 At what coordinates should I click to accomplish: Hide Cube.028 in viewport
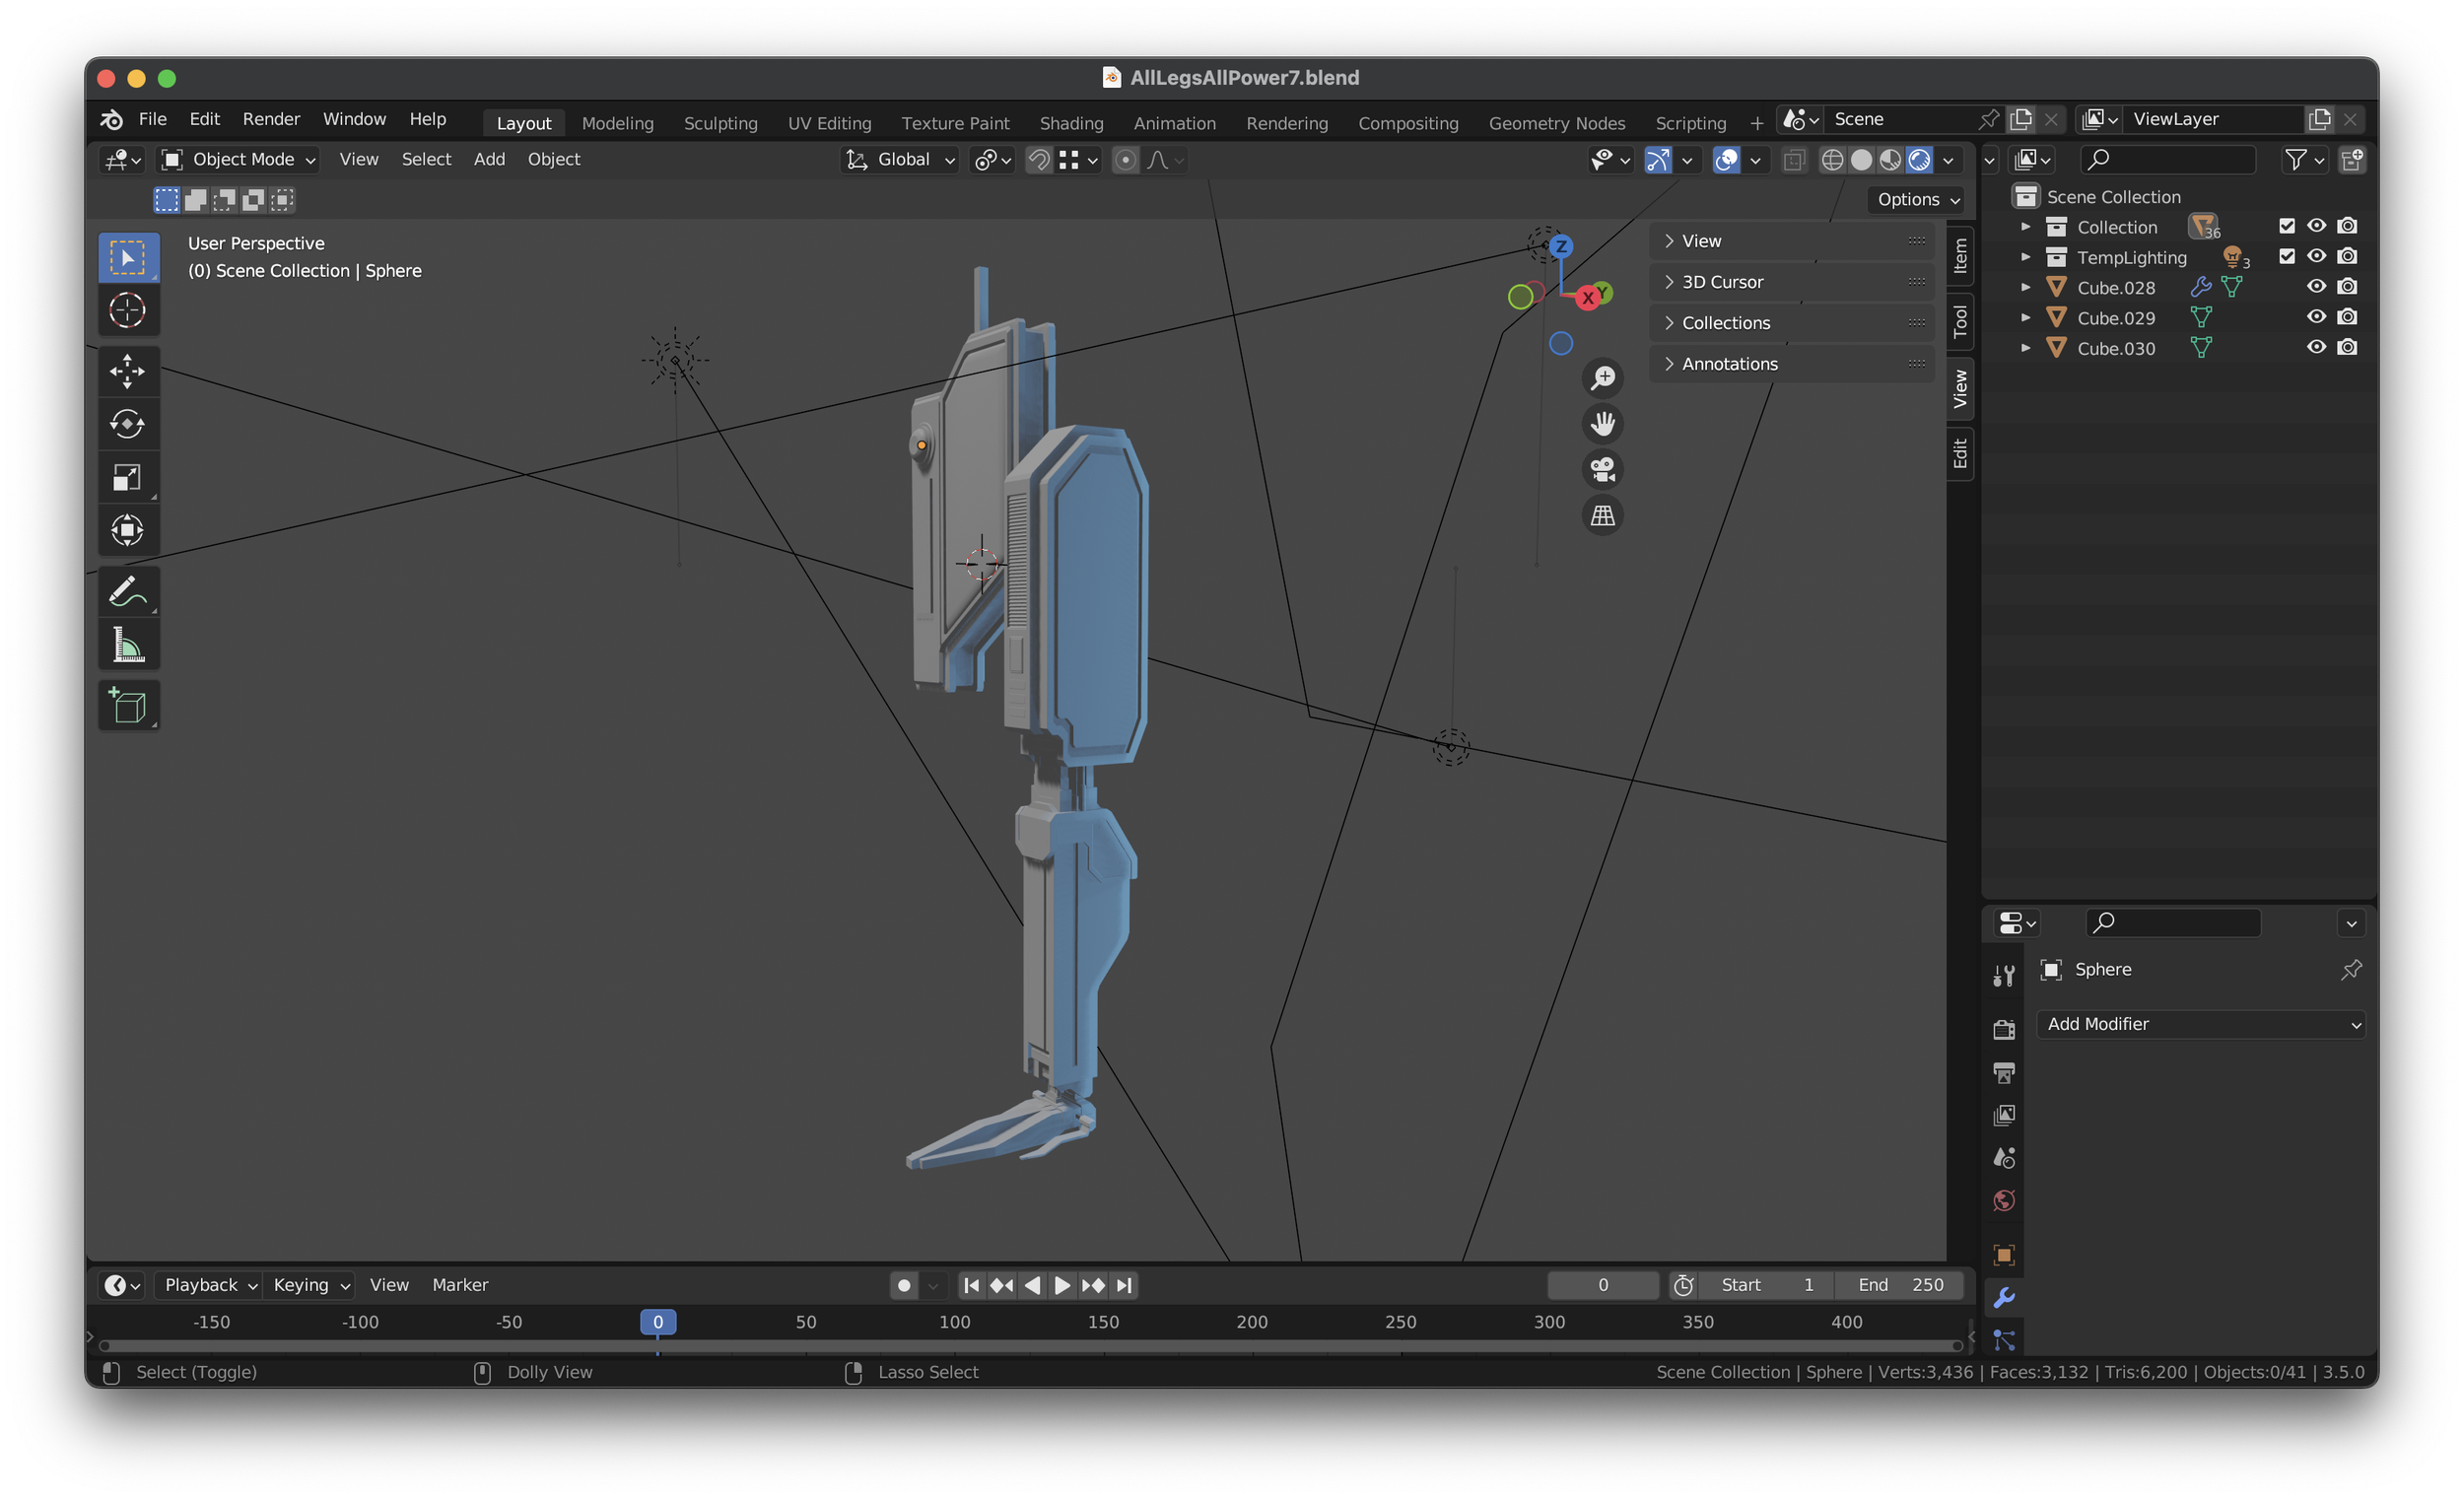[x=2316, y=287]
